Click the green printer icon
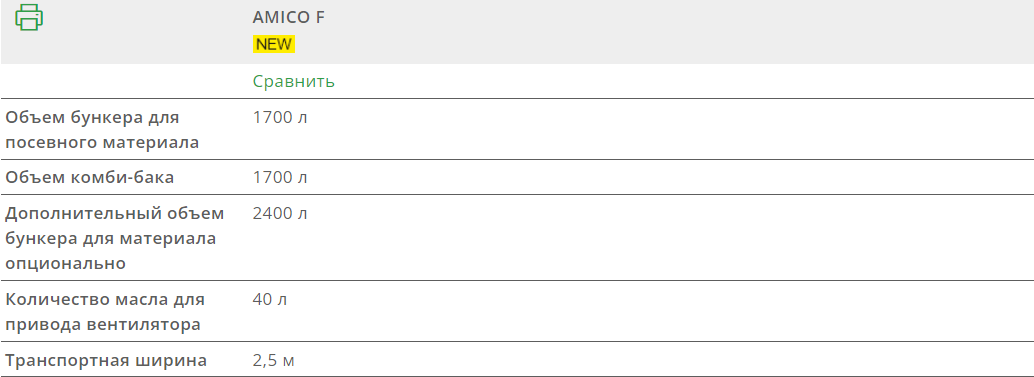 pyautogui.click(x=29, y=17)
